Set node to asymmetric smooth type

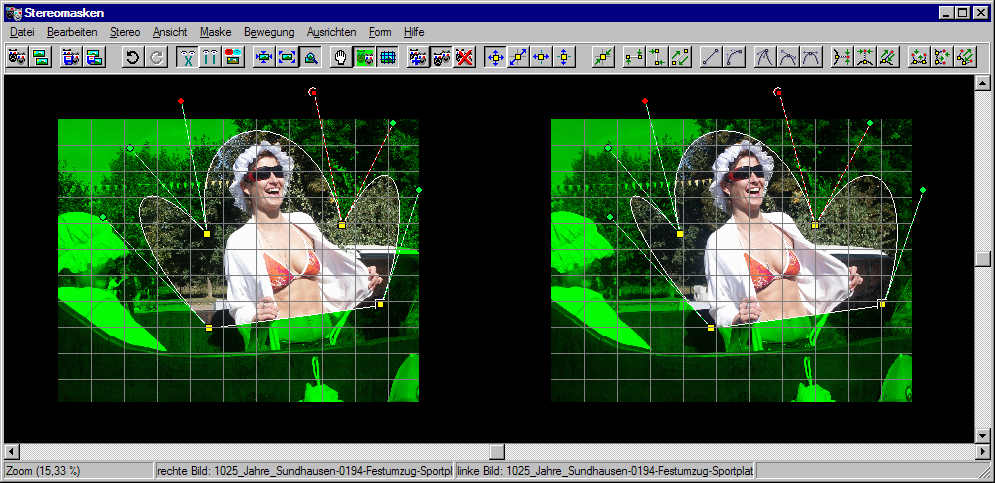click(789, 58)
